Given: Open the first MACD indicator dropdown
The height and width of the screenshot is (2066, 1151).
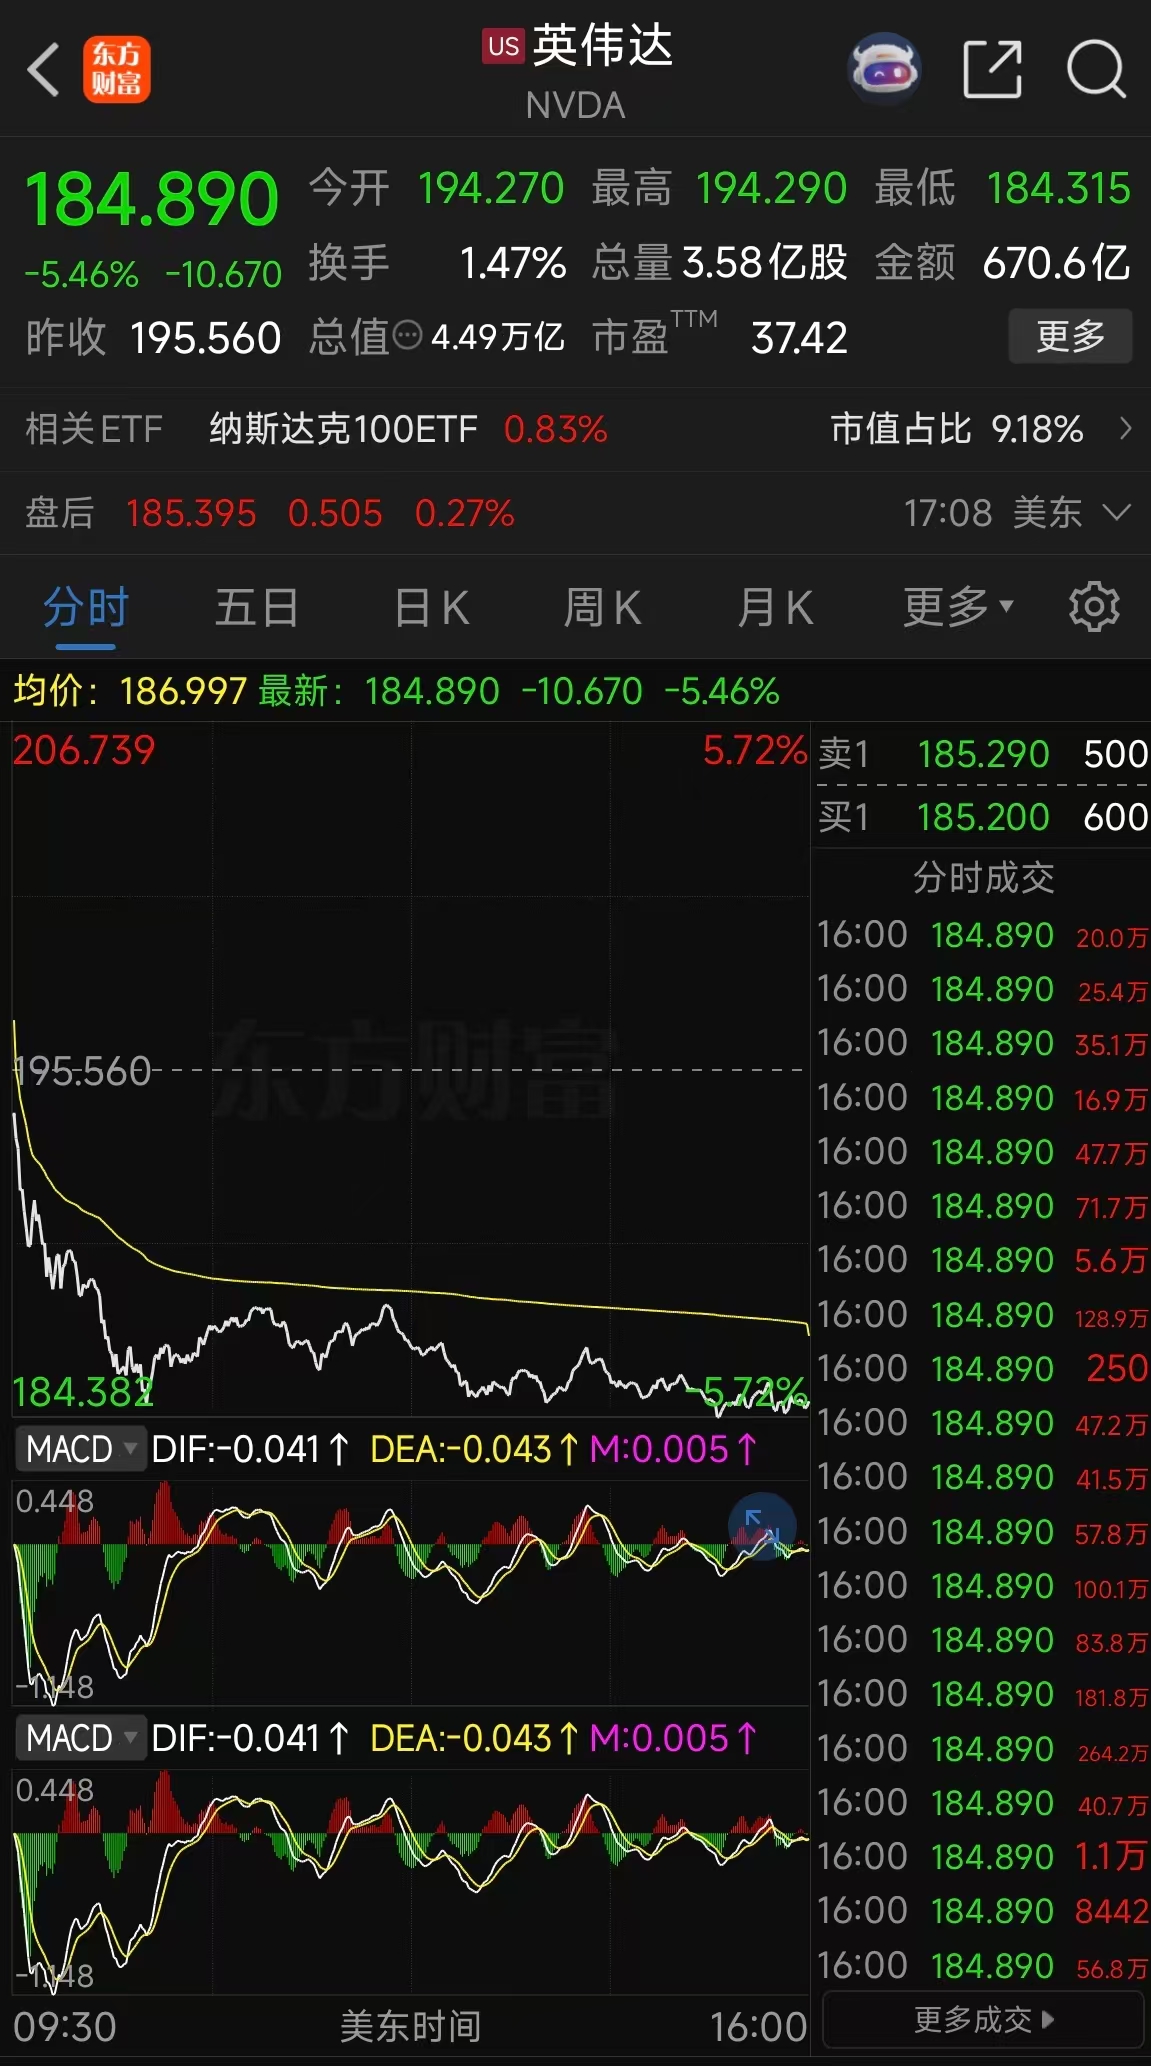Looking at the screenshot, I should coord(80,1449).
